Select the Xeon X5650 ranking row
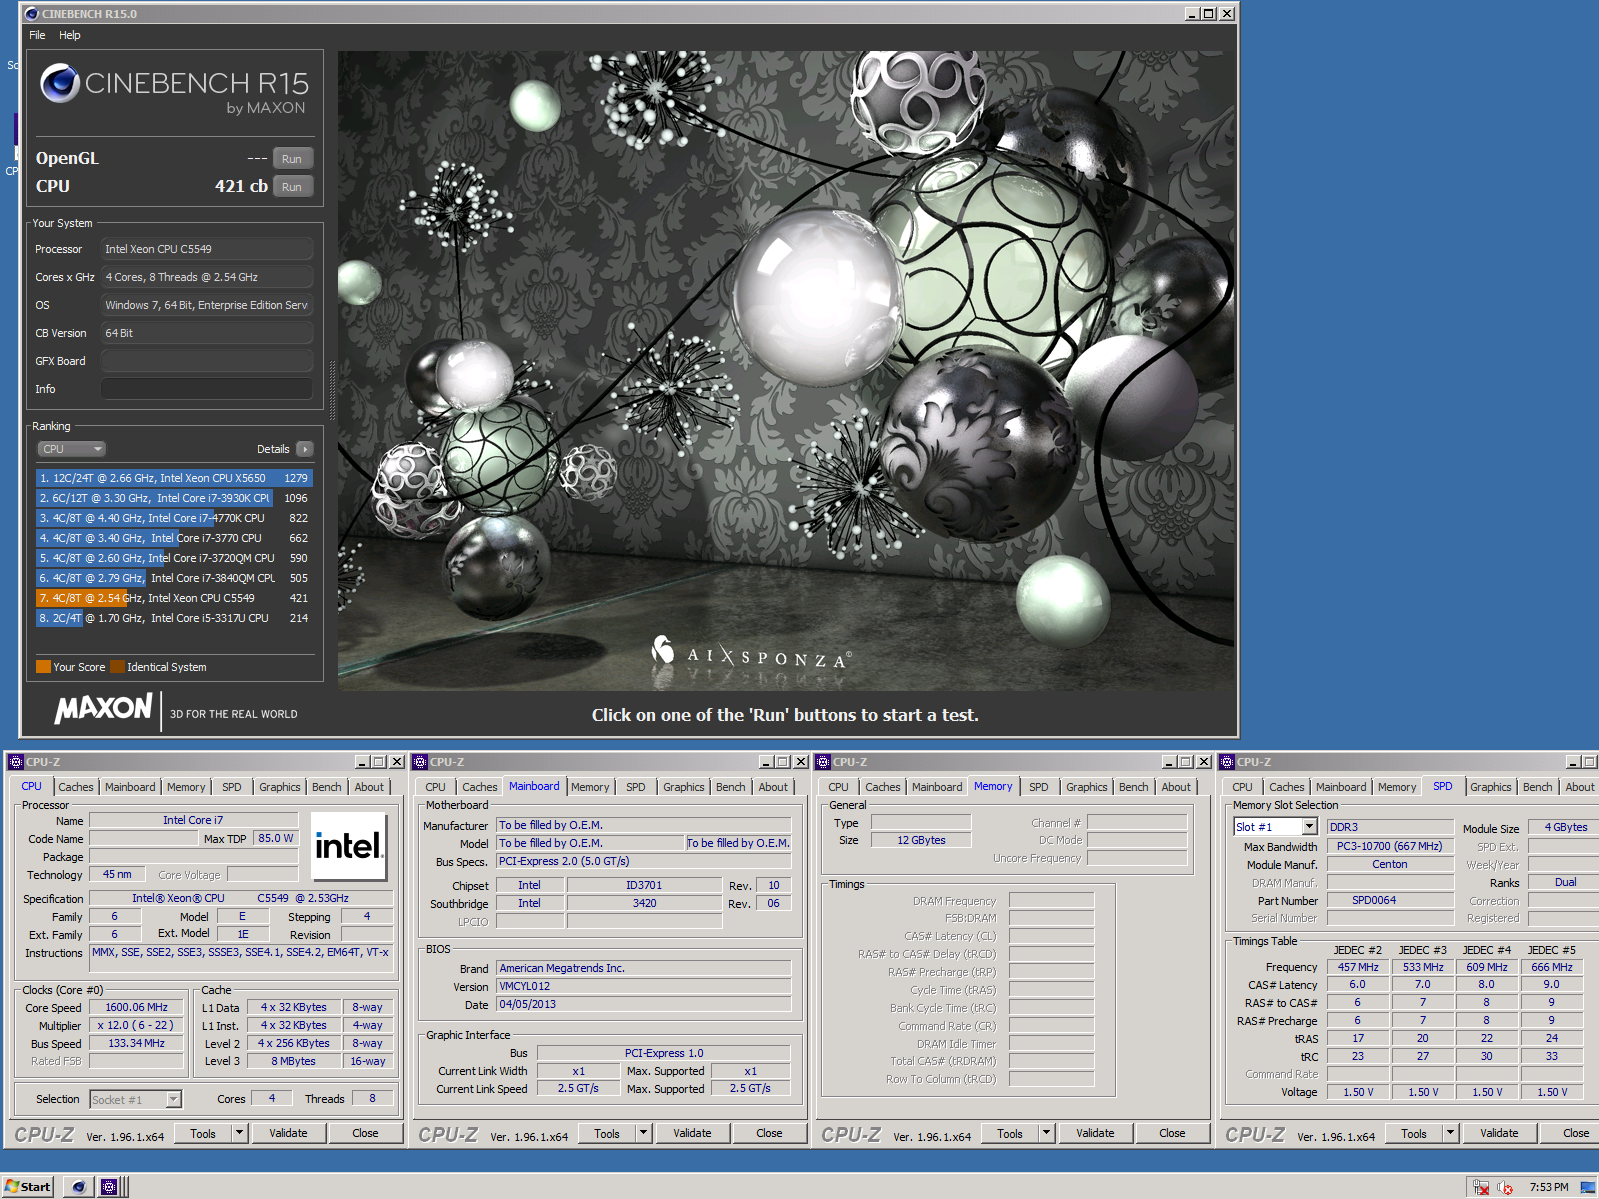1599x1199 pixels. (x=174, y=478)
